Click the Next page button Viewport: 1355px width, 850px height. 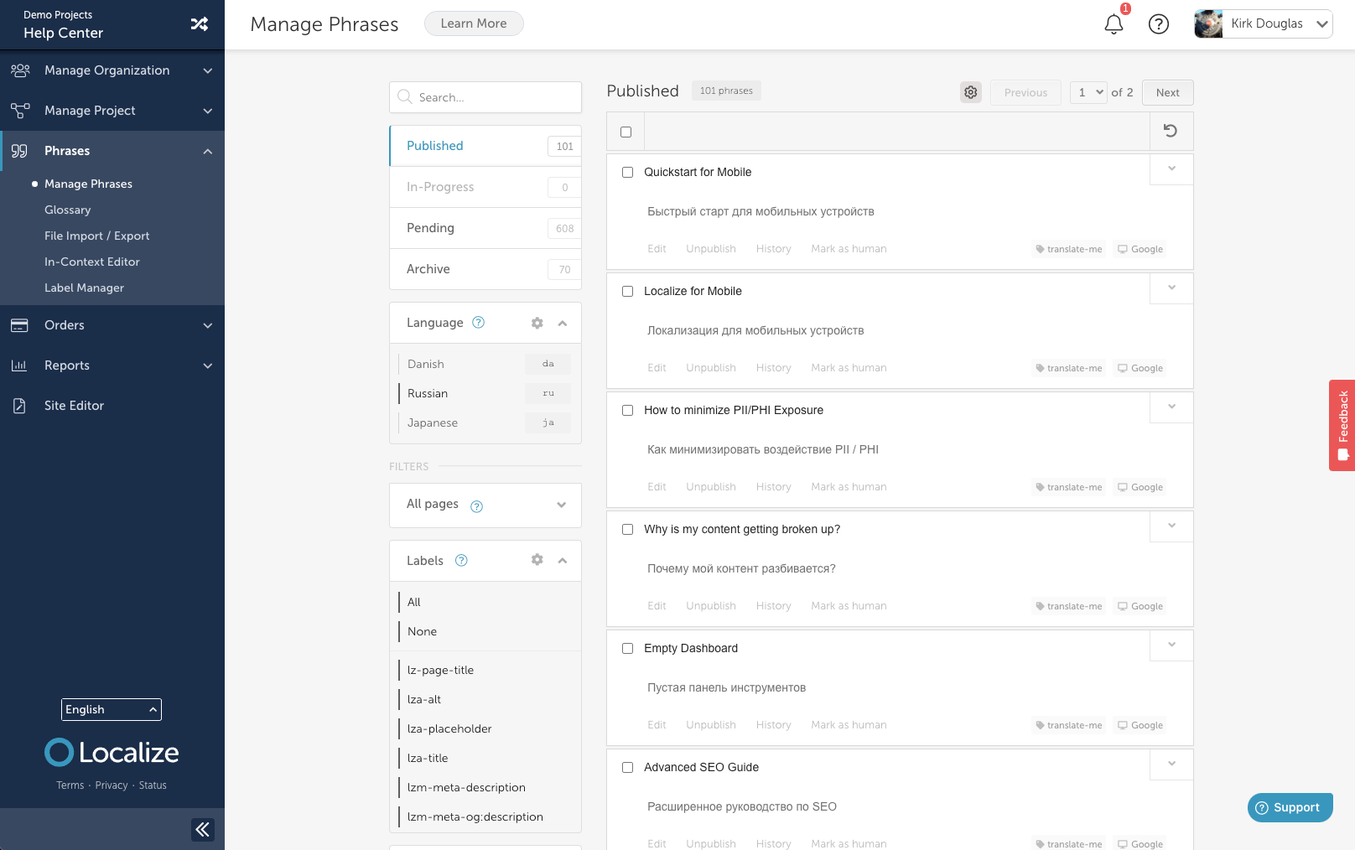[x=1167, y=92]
